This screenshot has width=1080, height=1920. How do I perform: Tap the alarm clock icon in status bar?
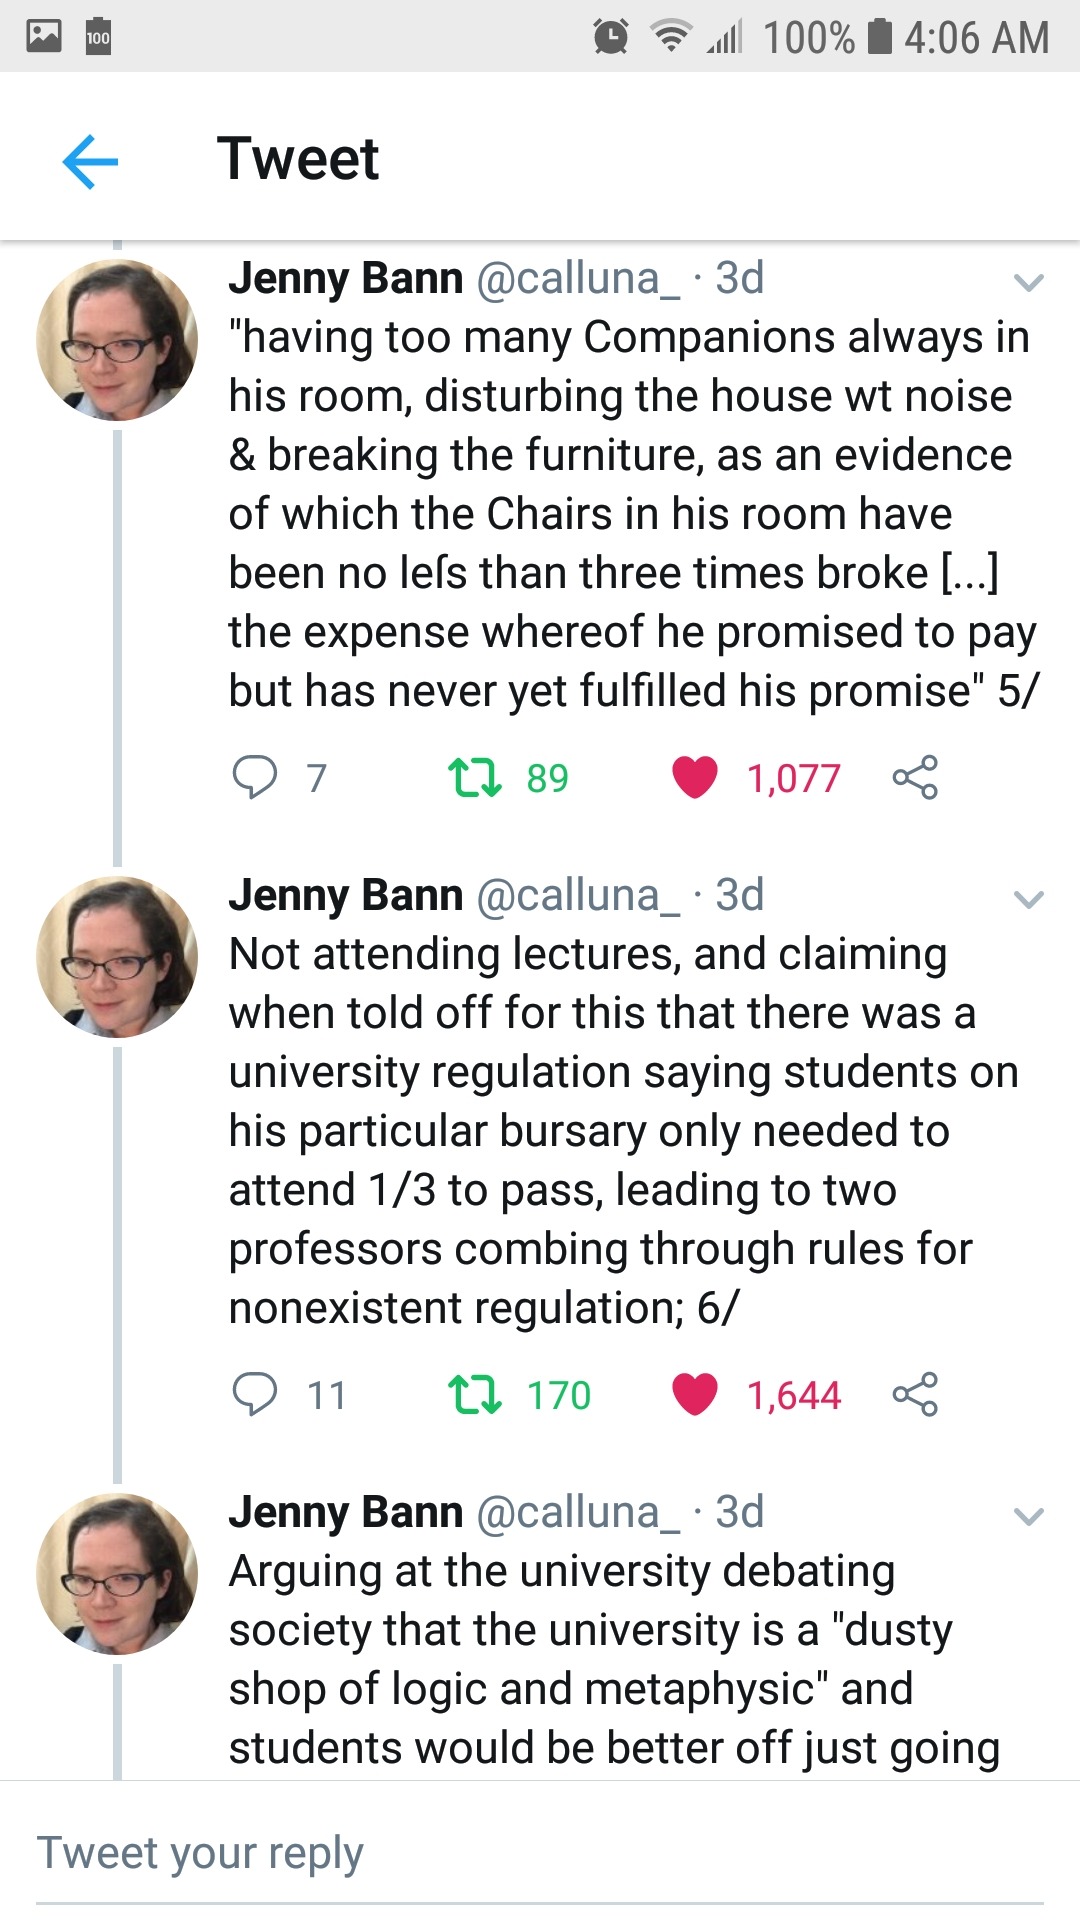610,37
